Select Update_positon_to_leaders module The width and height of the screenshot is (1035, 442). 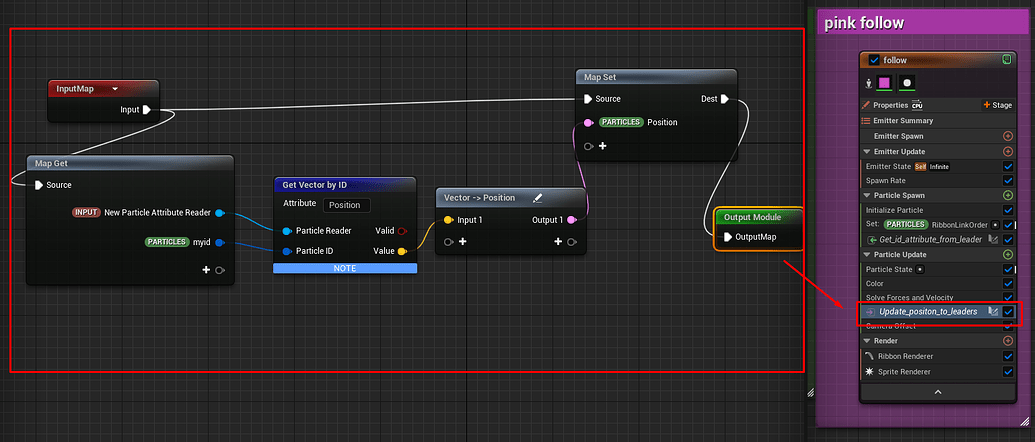coord(928,311)
